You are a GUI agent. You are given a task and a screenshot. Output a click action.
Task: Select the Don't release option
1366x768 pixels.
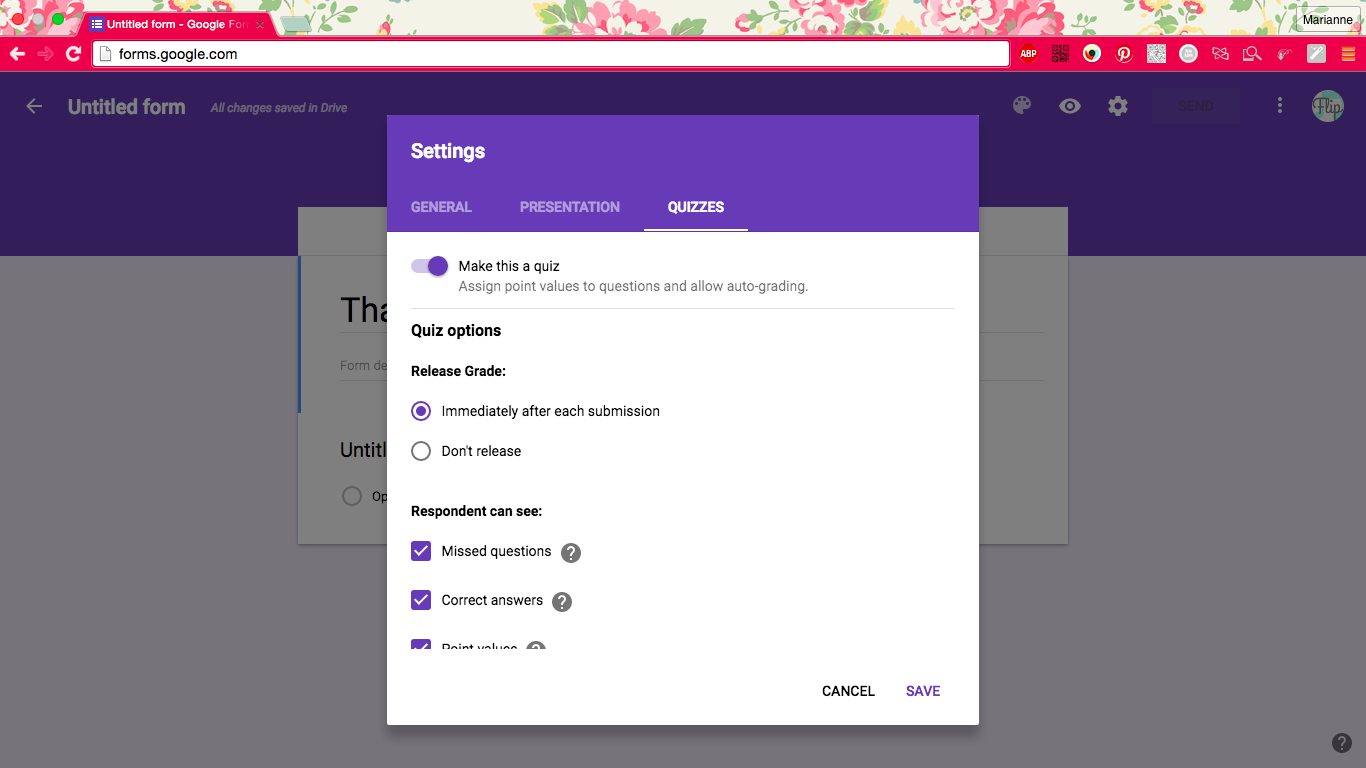(x=421, y=451)
